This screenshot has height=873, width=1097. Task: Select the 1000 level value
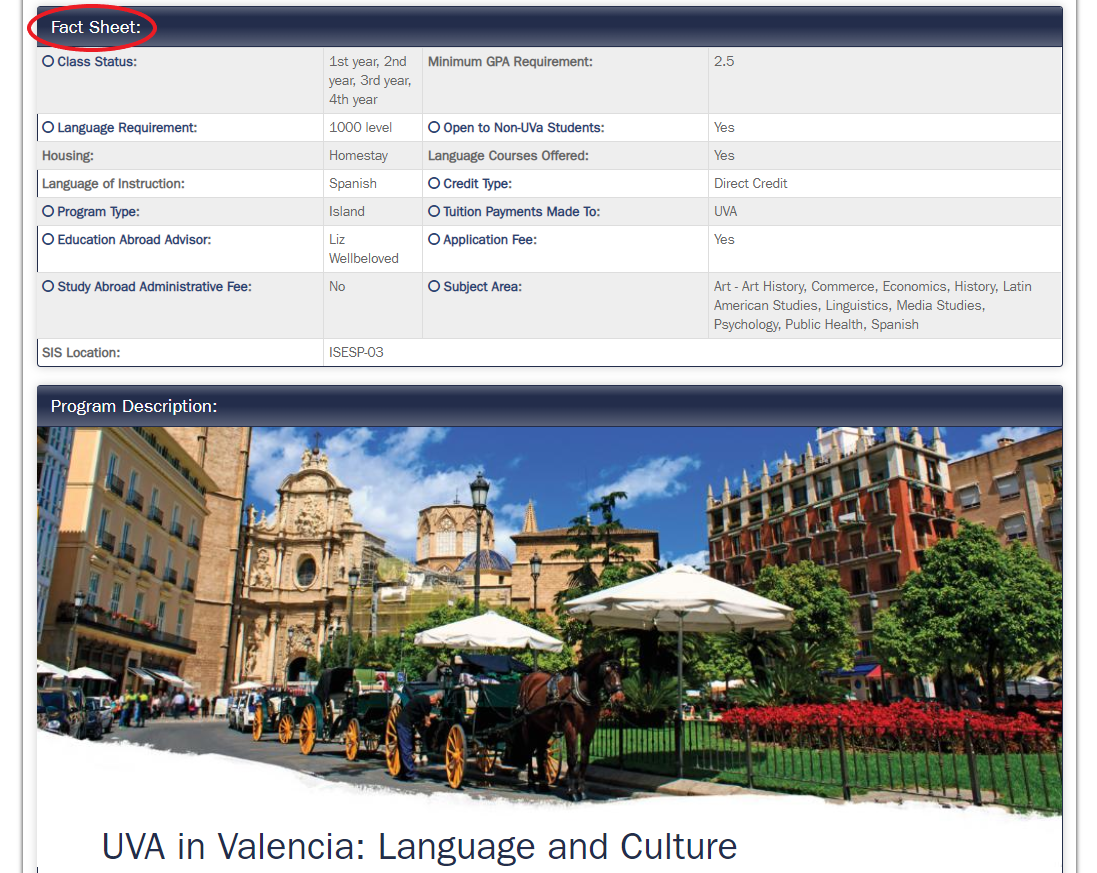pos(360,127)
